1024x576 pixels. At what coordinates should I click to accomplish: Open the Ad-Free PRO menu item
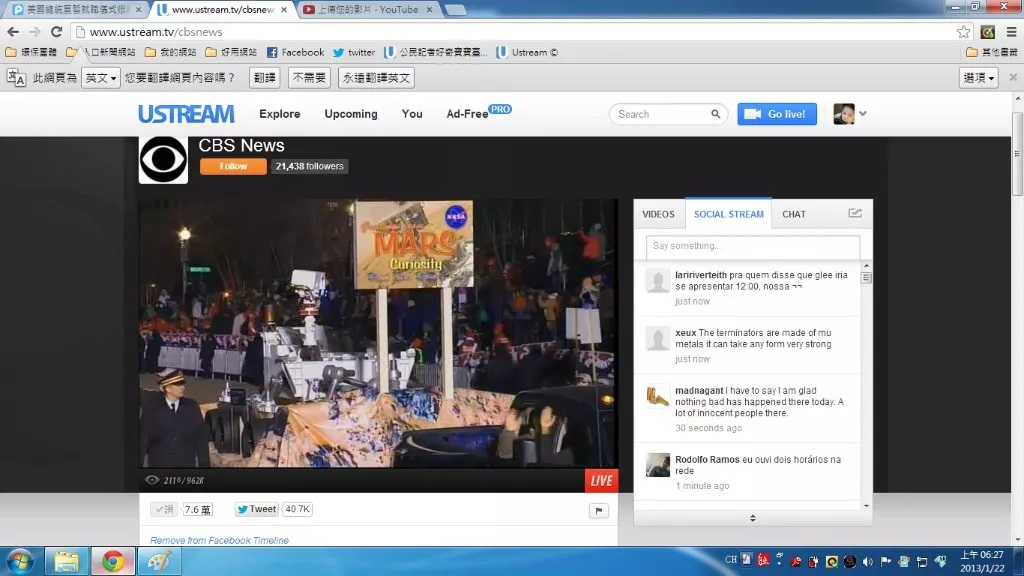tap(479, 112)
